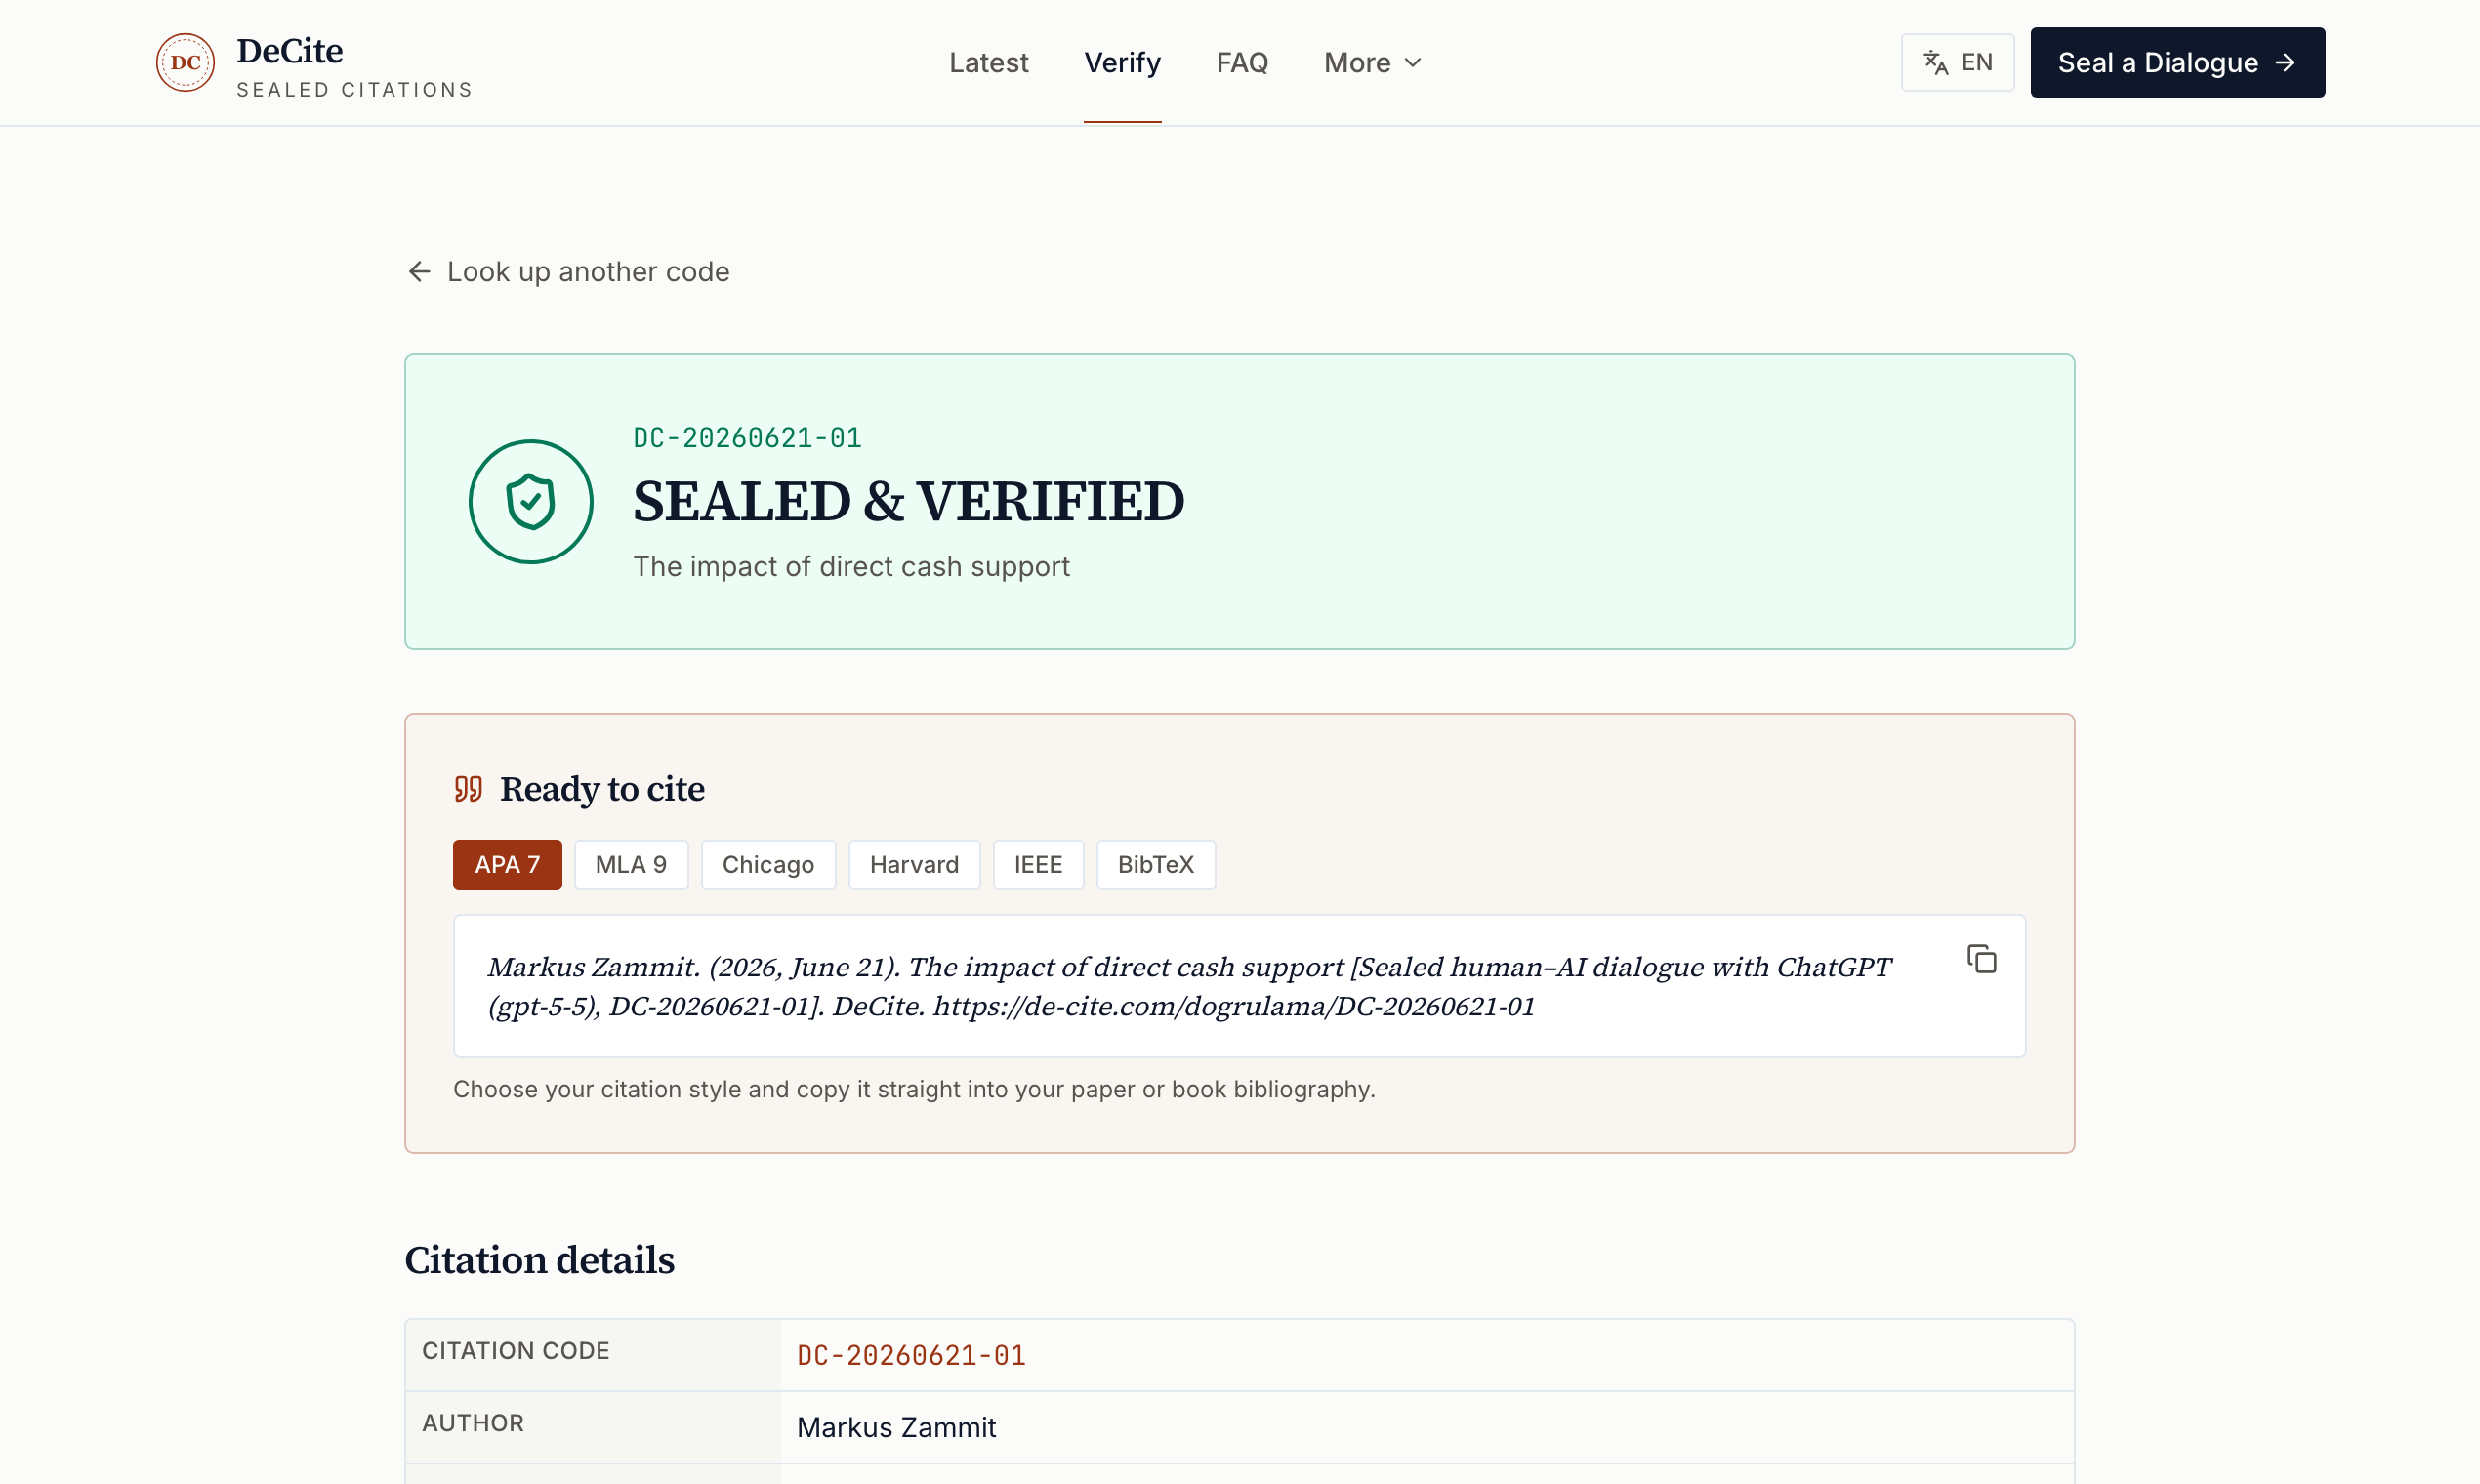Switch to BibTeX citation format
Screen dimensions: 2480x1484
pos(1156,865)
